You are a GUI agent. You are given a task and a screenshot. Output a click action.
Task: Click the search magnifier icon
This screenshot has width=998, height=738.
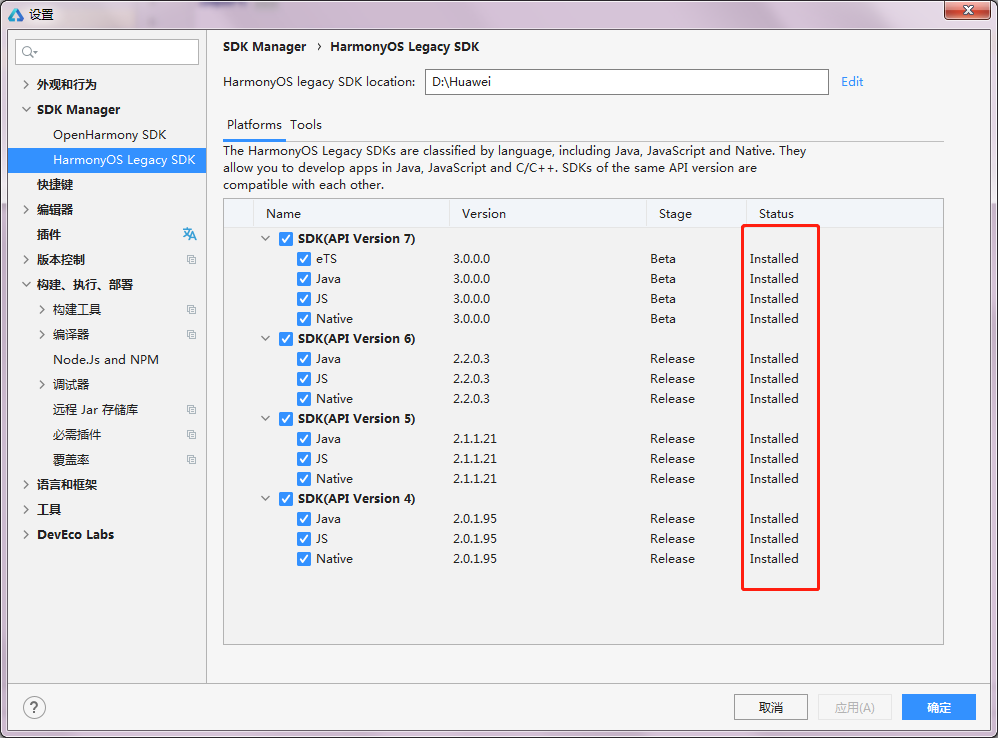[29, 52]
